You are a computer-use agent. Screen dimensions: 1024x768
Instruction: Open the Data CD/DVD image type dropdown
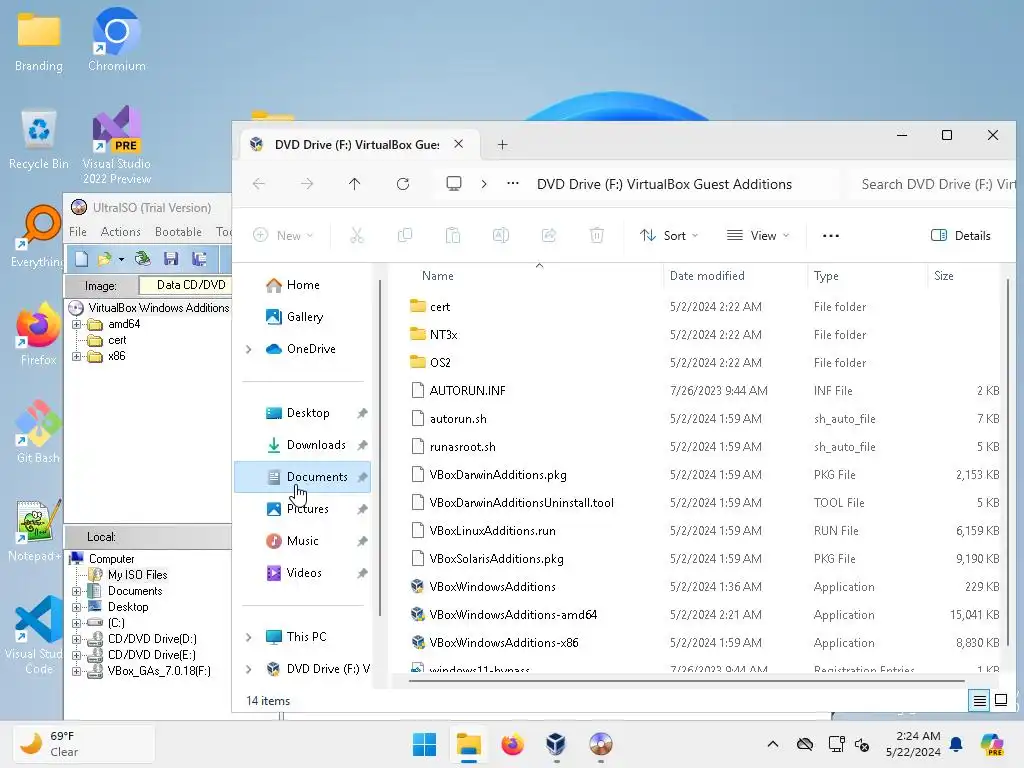[185, 285]
